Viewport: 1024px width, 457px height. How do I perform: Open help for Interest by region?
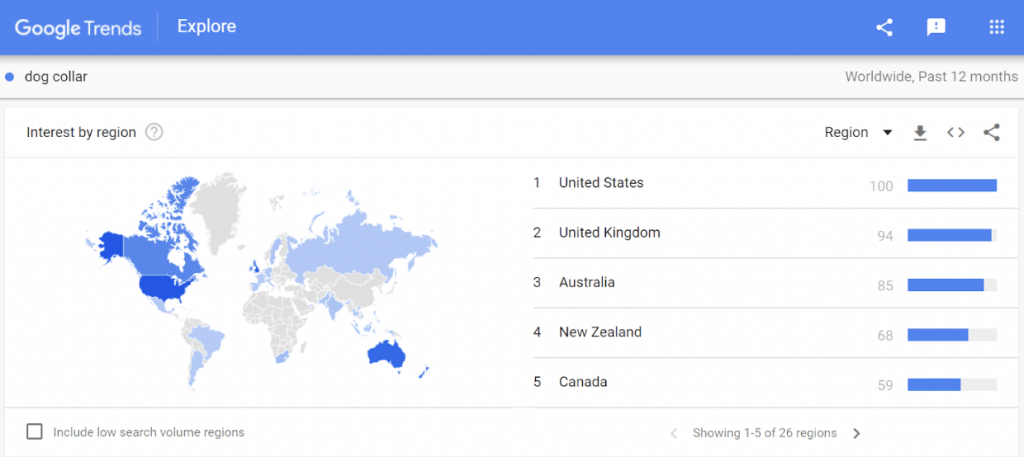(154, 133)
